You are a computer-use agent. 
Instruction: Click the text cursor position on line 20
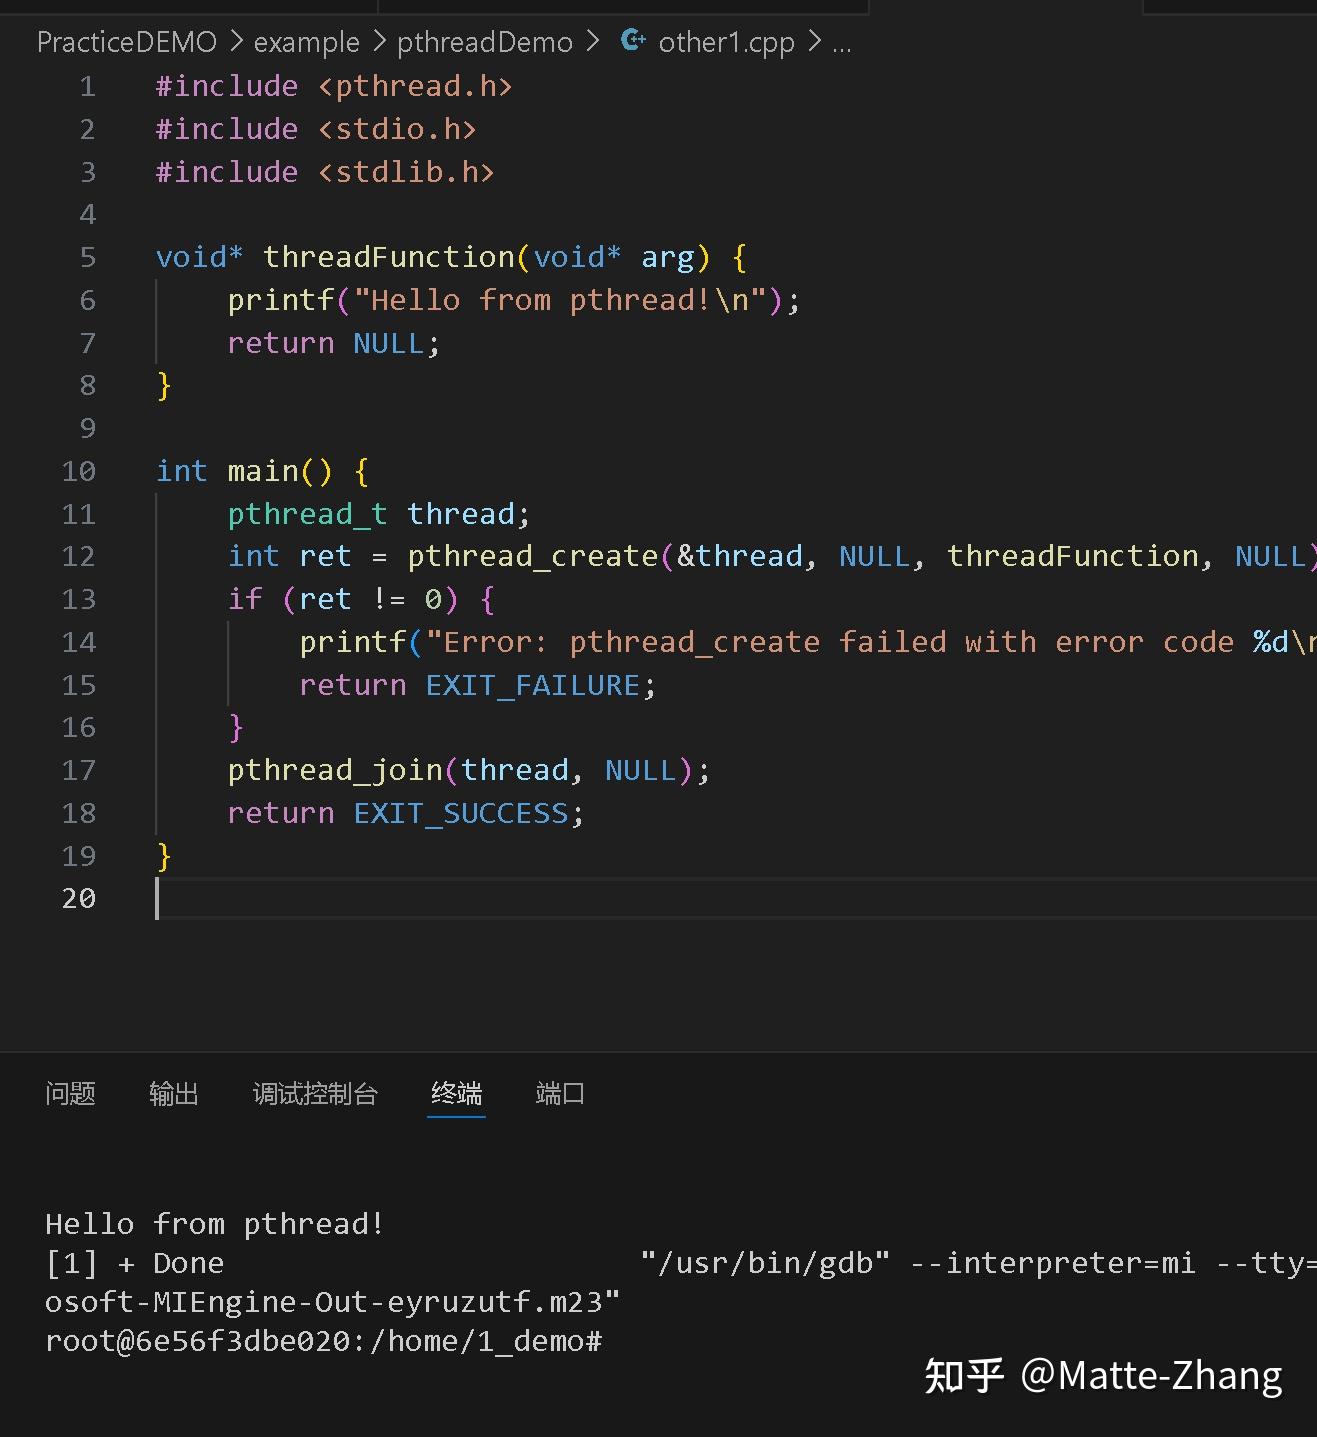tap(157, 899)
